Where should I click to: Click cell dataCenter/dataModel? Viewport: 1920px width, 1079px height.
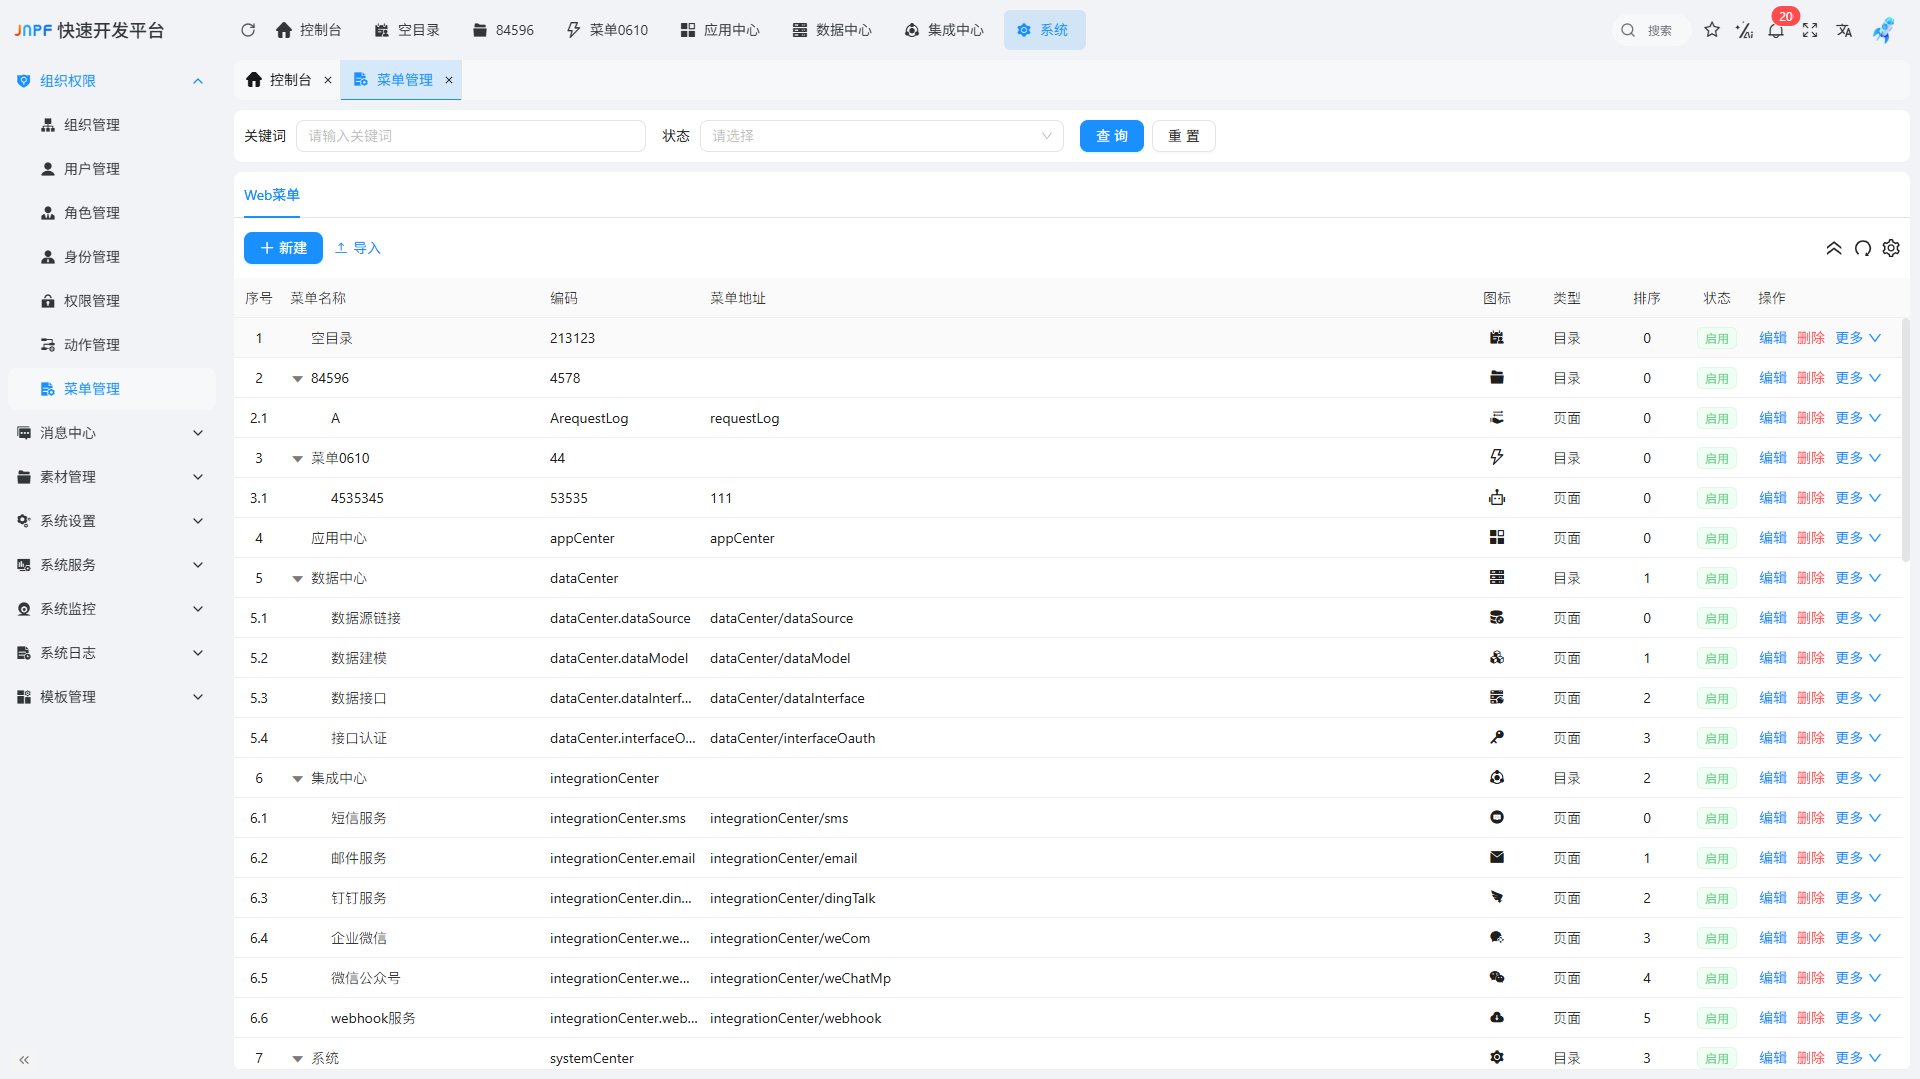[x=780, y=658]
